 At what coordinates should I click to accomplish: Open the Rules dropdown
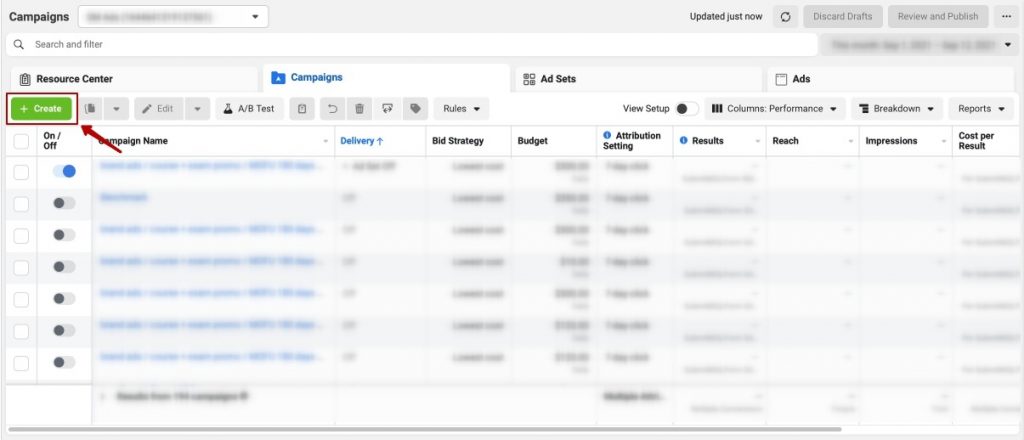click(461, 108)
